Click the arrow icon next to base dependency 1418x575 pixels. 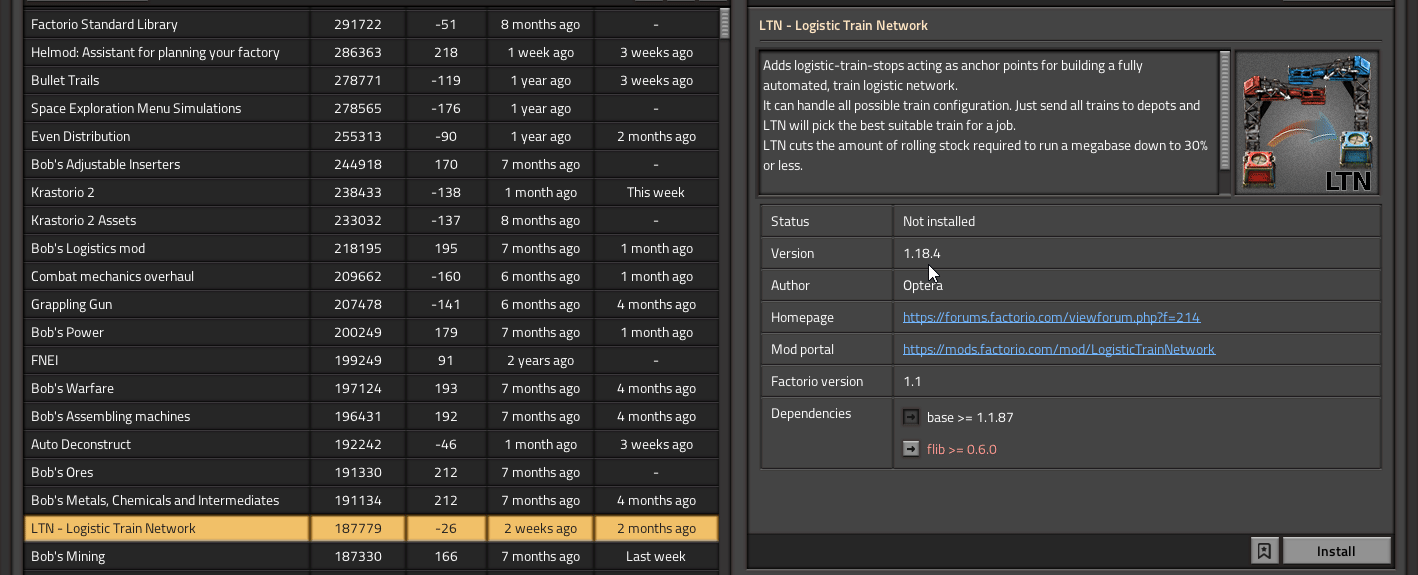pos(911,417)
